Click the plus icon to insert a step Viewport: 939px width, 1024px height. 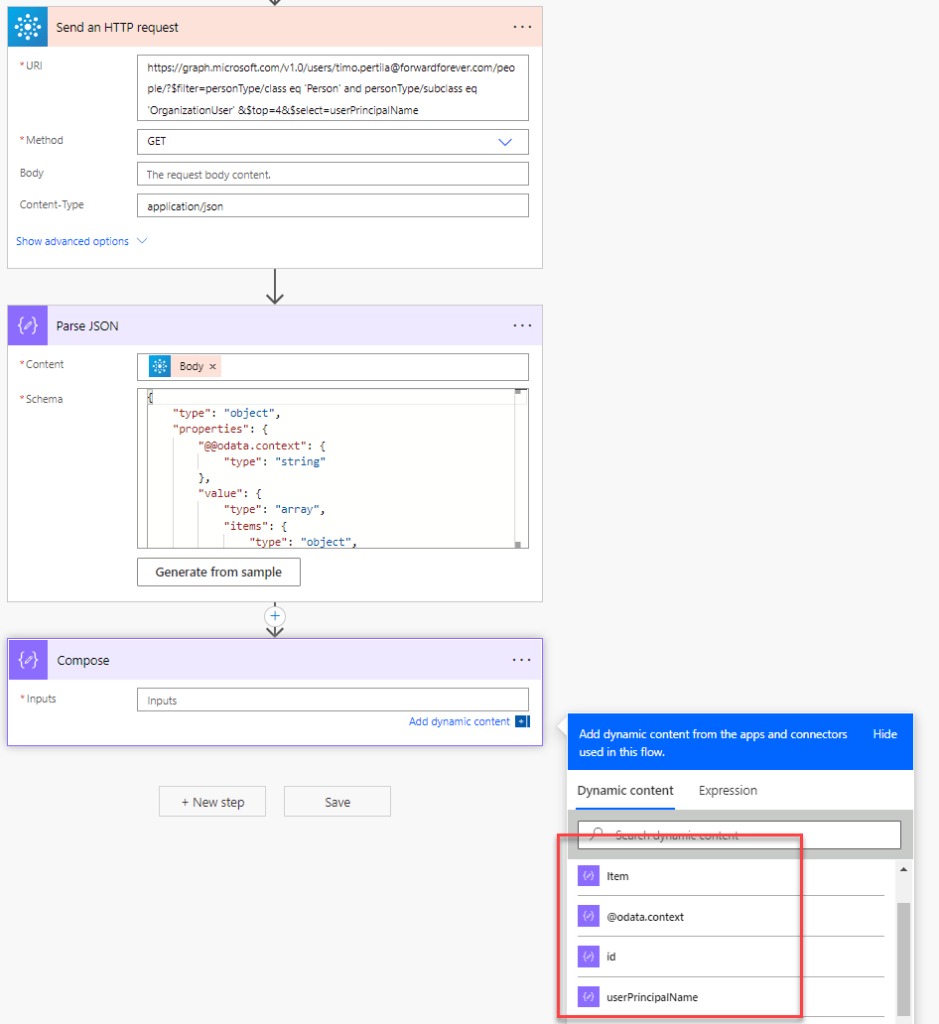276,615
